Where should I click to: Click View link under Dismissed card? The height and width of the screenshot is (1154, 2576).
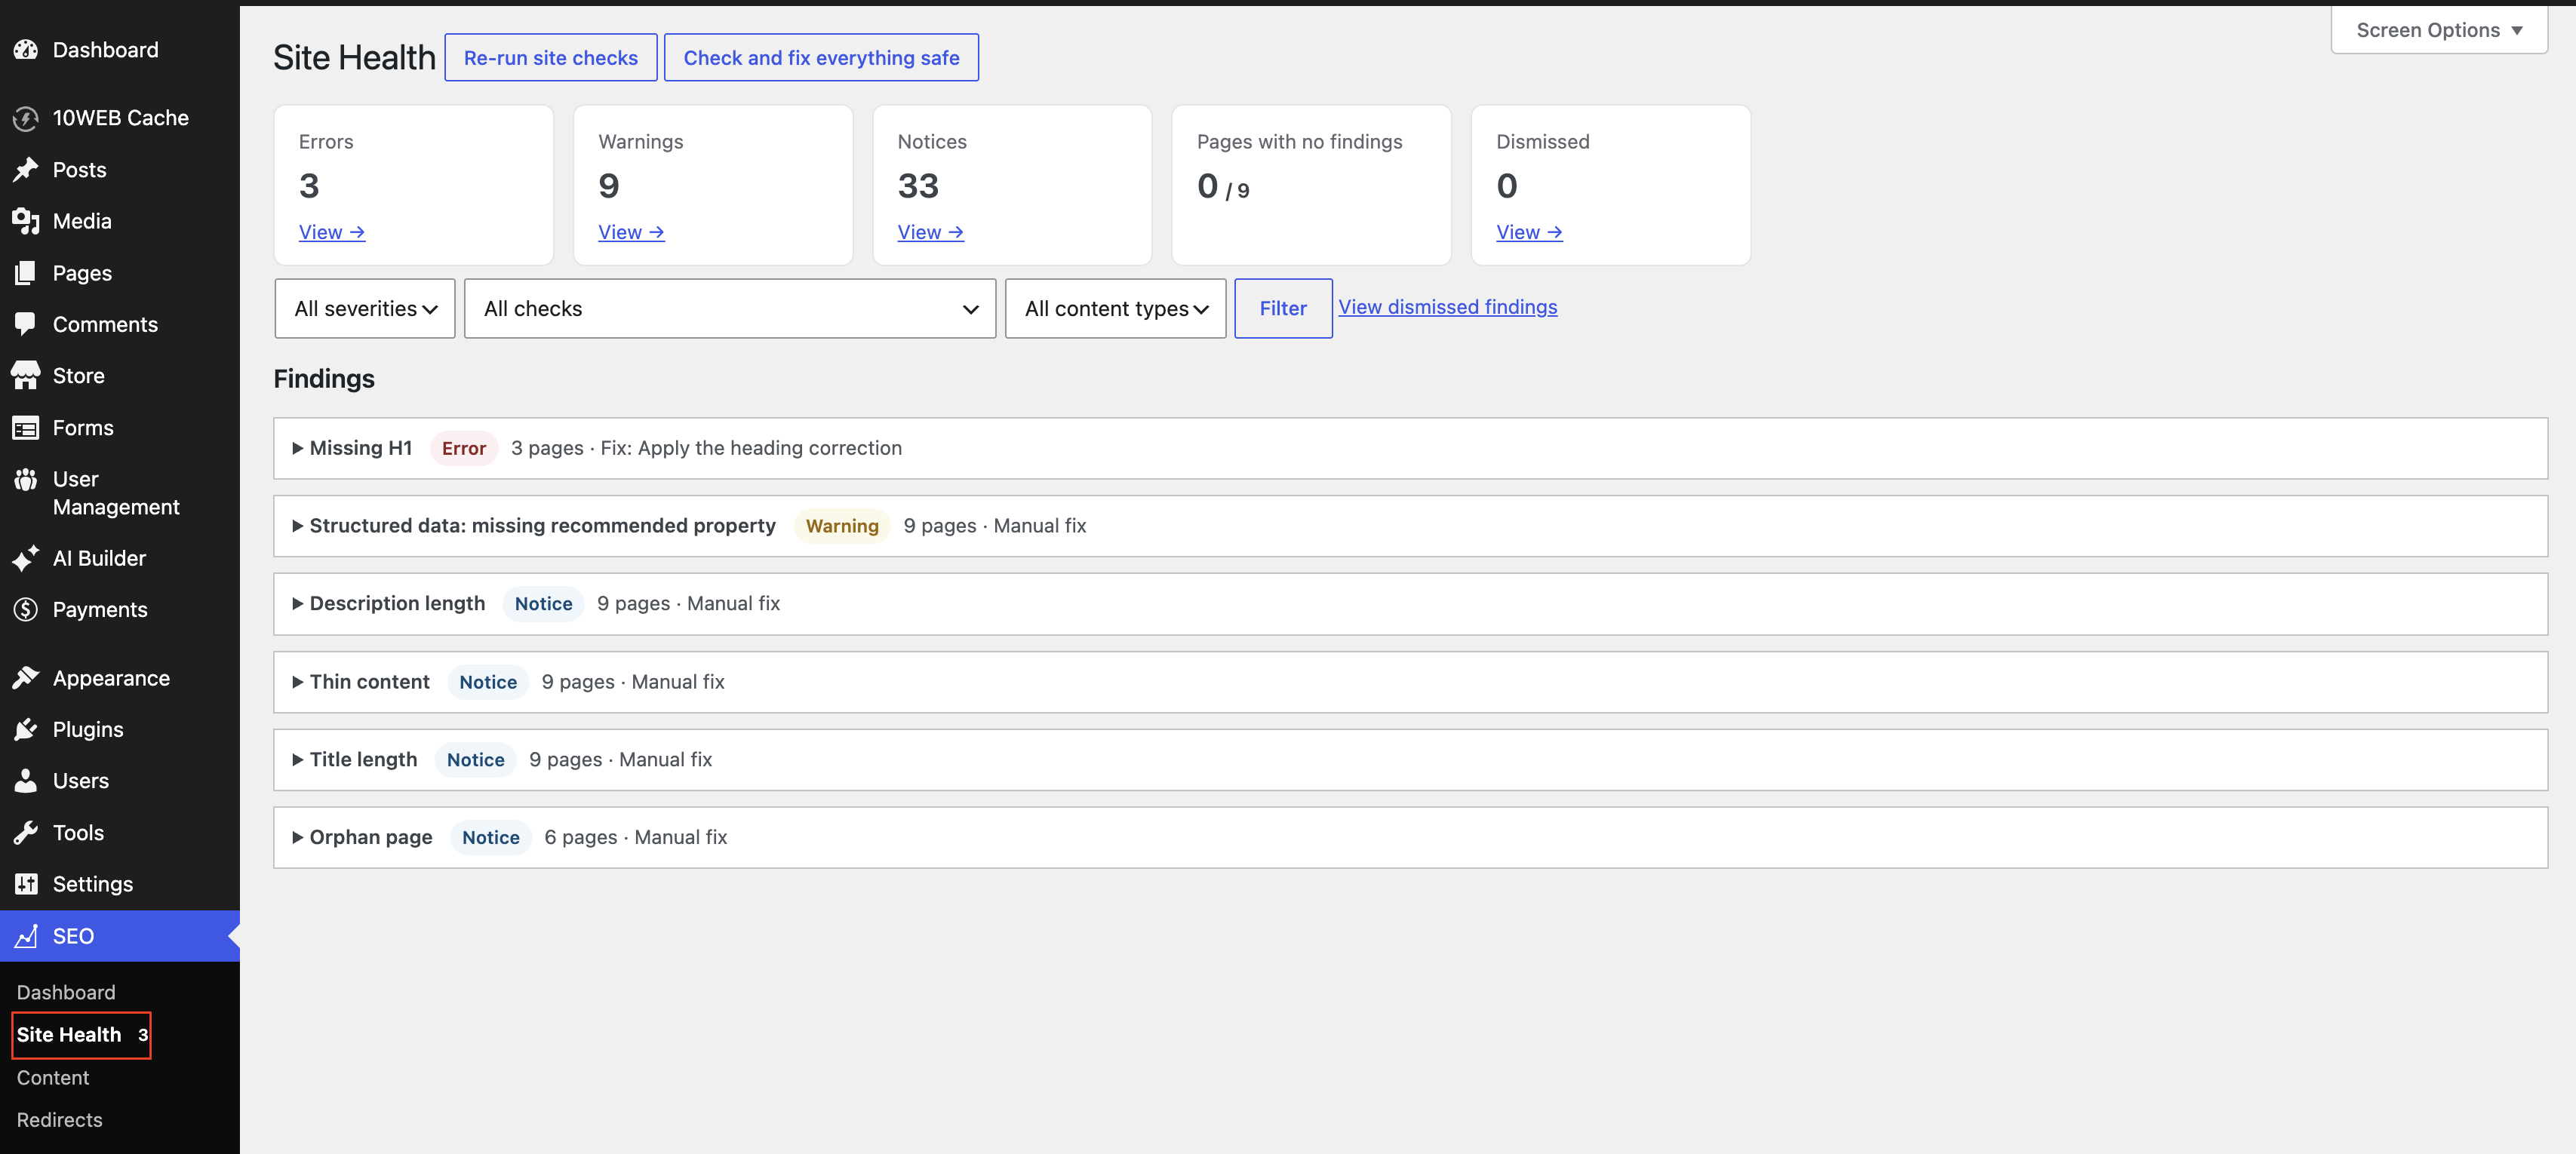click(1529, 232)
